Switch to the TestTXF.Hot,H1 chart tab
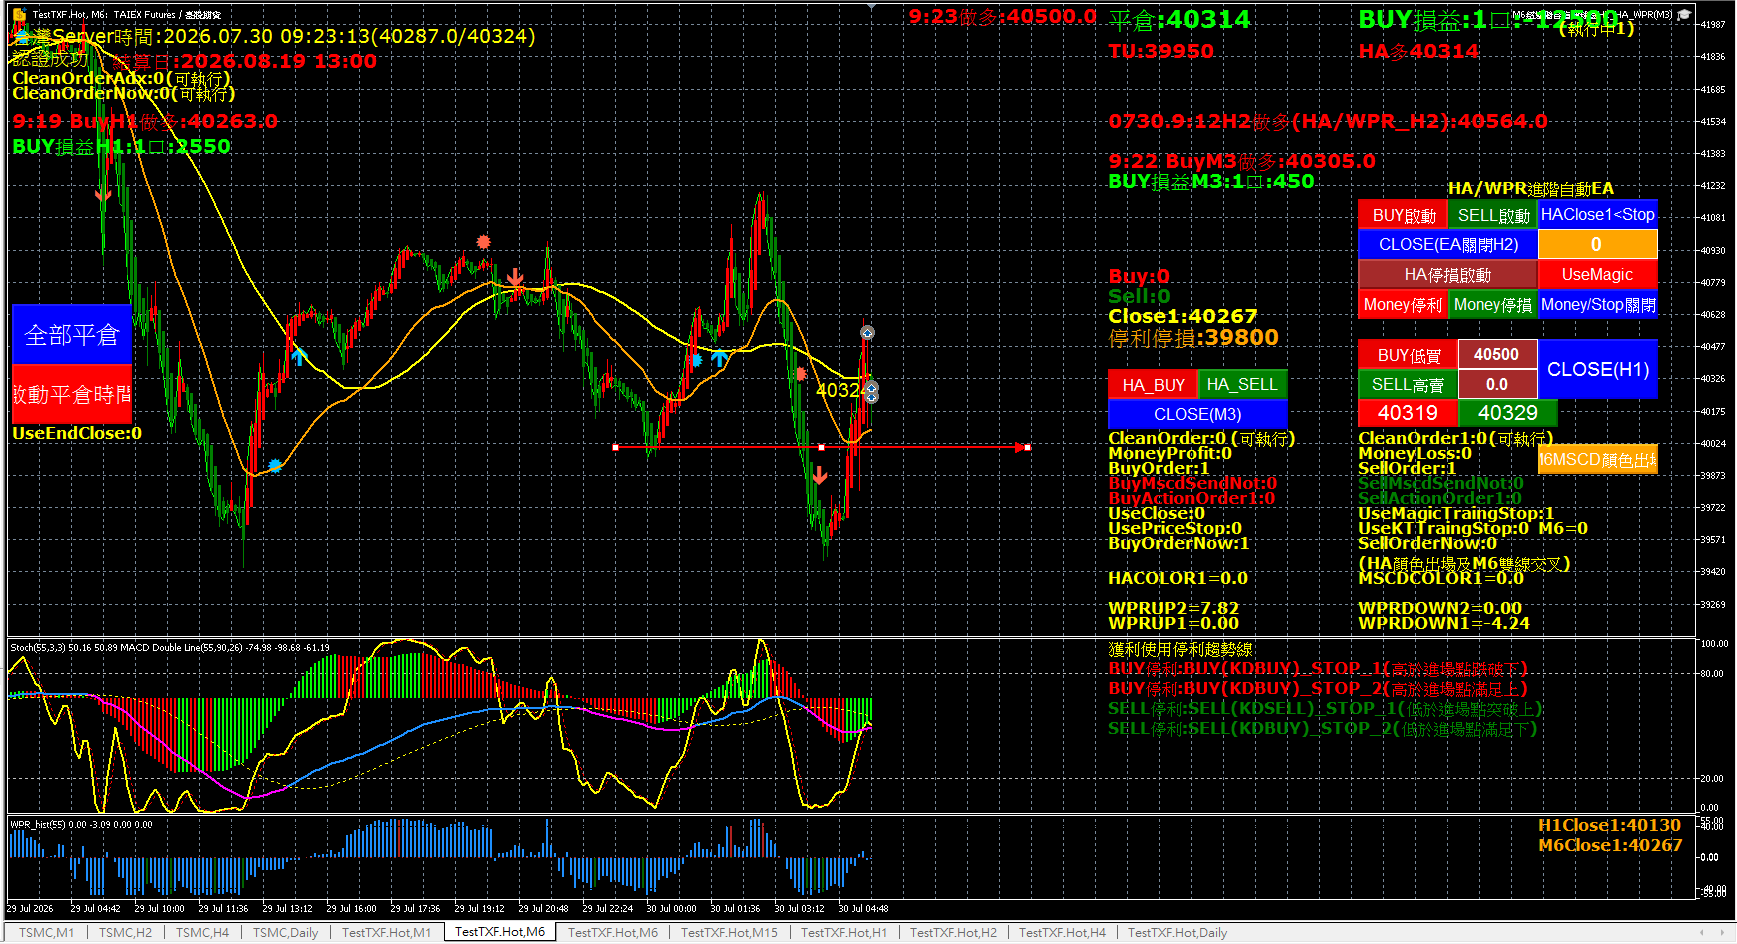Viewport: 1737px width, 944px height. pos(844,932)
